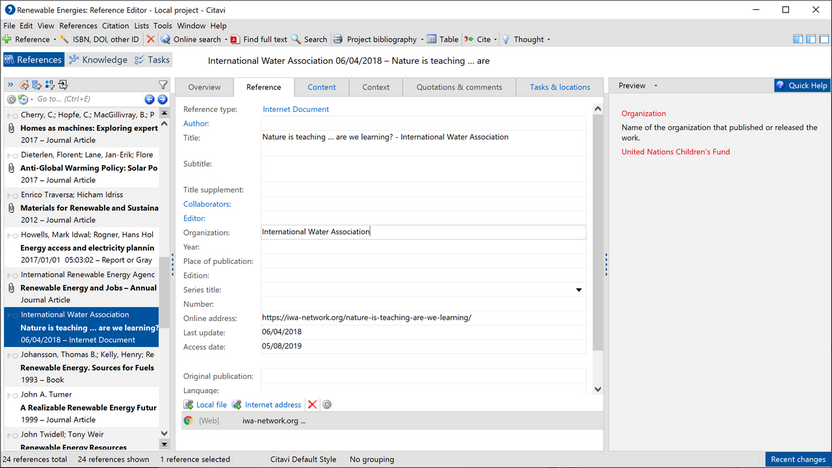
Task: Toggle read circle for International Renewable Energy Agency
Action: (x=15, y=275)
